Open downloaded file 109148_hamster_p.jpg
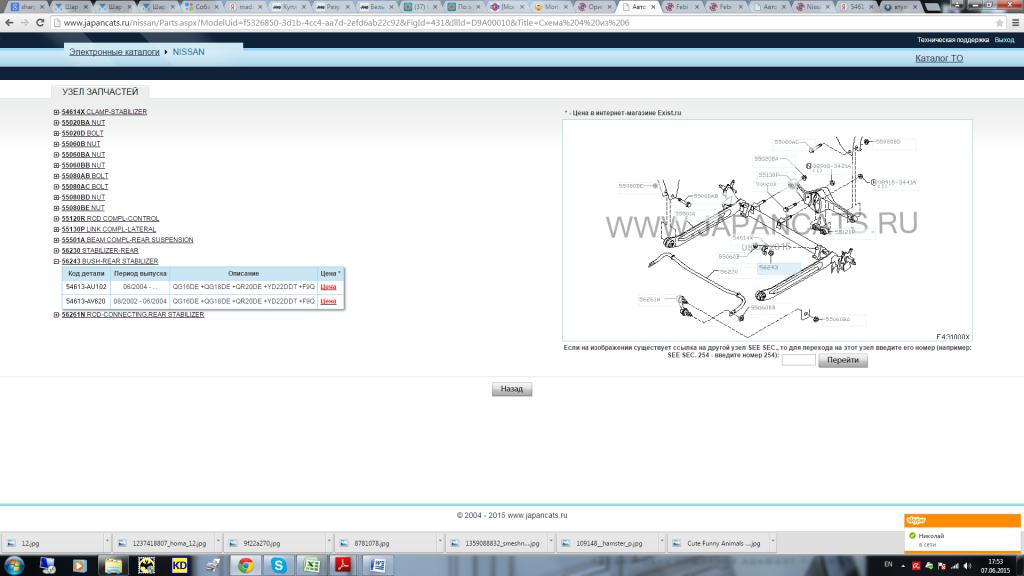Screen dimensions: 1024x576 (x=609, y=543)
